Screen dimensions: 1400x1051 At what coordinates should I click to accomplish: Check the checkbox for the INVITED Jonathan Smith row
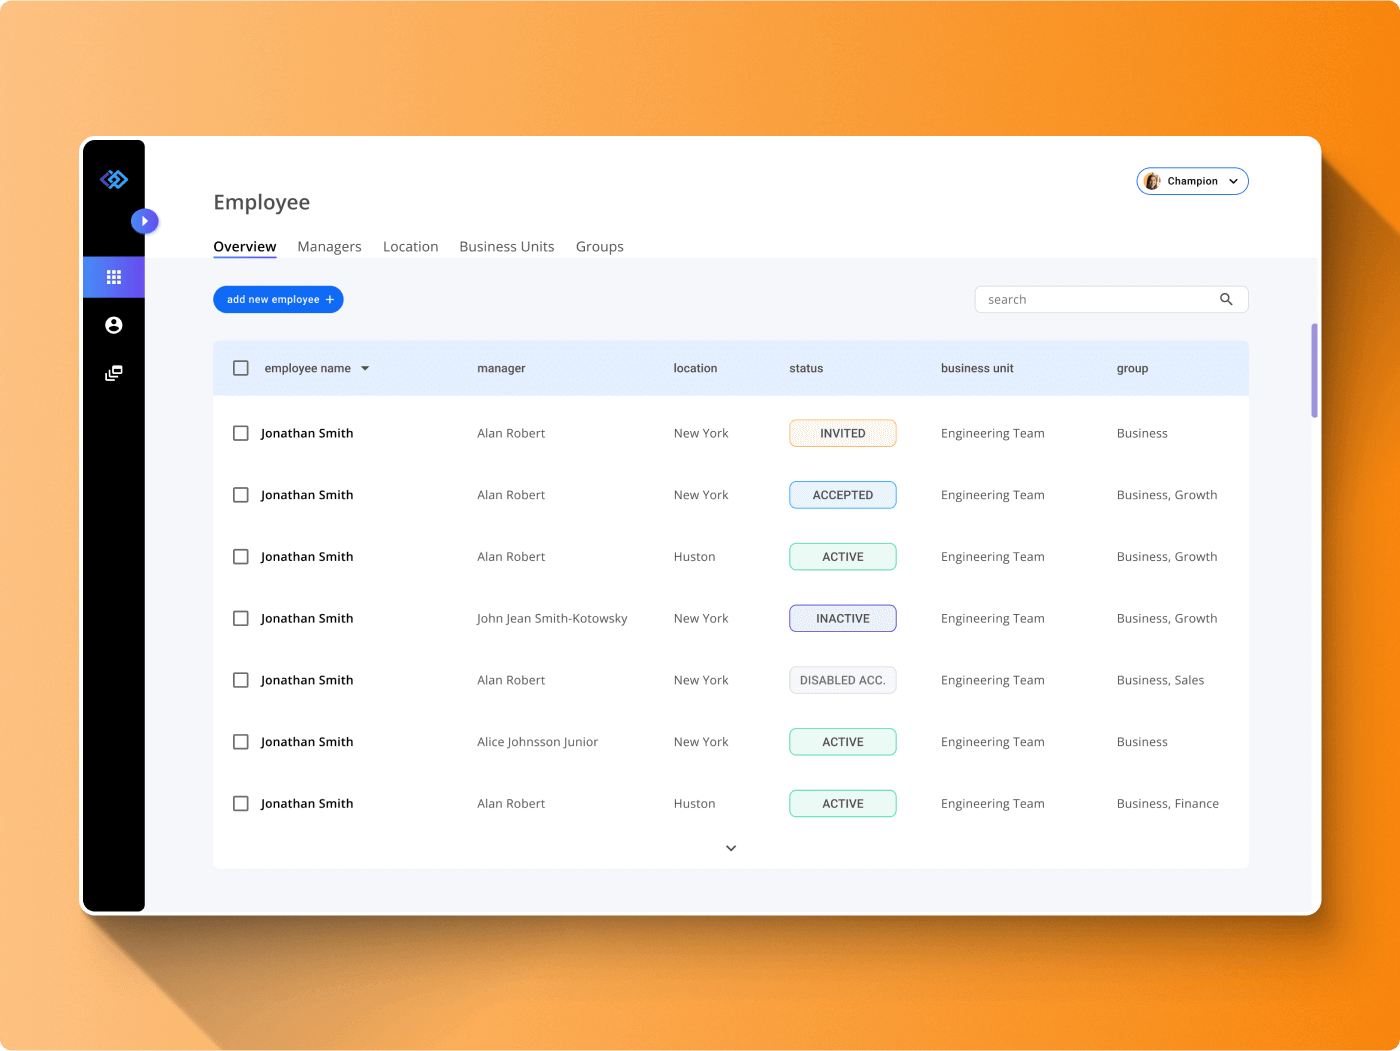241,433
